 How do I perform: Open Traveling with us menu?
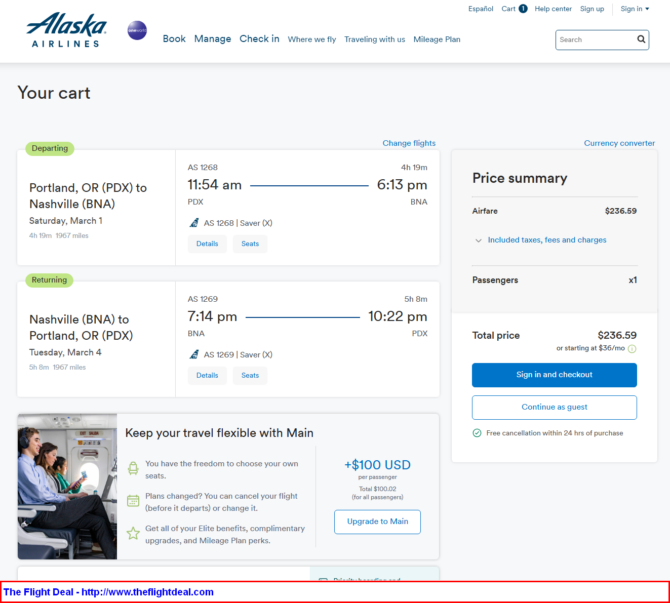[375, 39]
